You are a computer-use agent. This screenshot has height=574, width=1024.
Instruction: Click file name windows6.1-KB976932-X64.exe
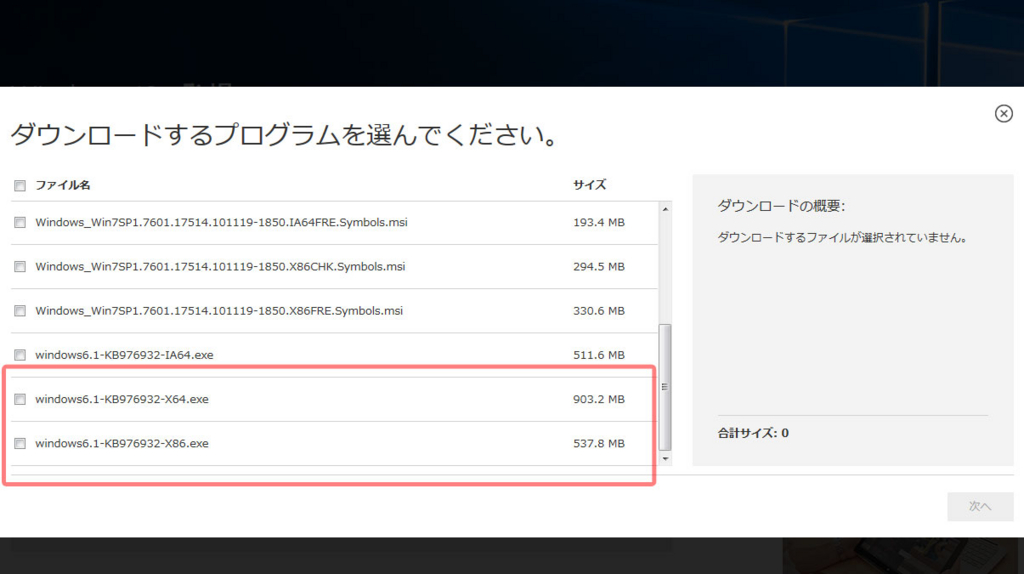[122, 400]
